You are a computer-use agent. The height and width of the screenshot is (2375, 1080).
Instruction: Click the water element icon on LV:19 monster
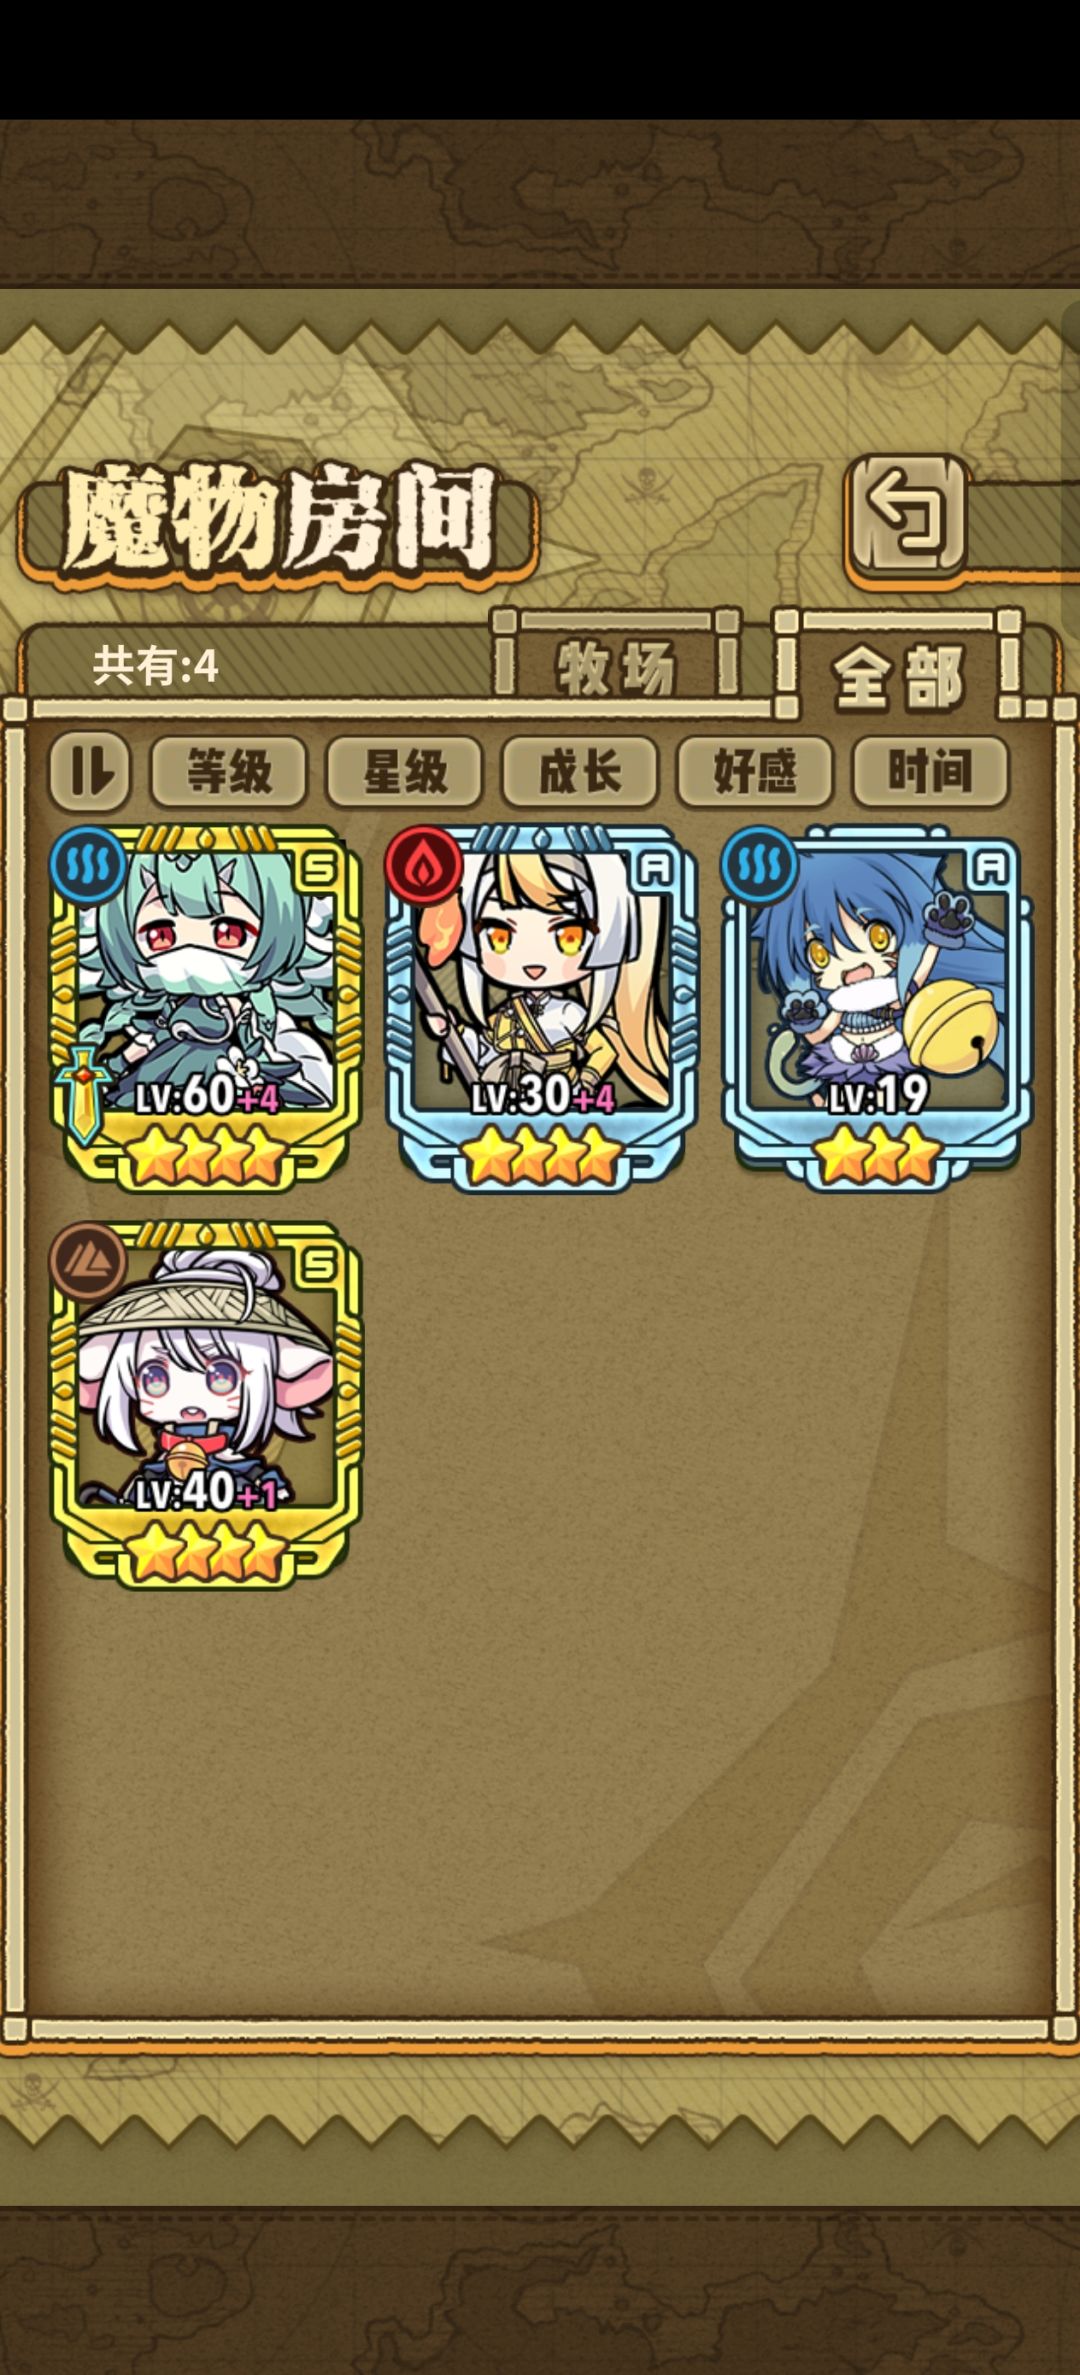pyautogui.click(x=760, y=864)
